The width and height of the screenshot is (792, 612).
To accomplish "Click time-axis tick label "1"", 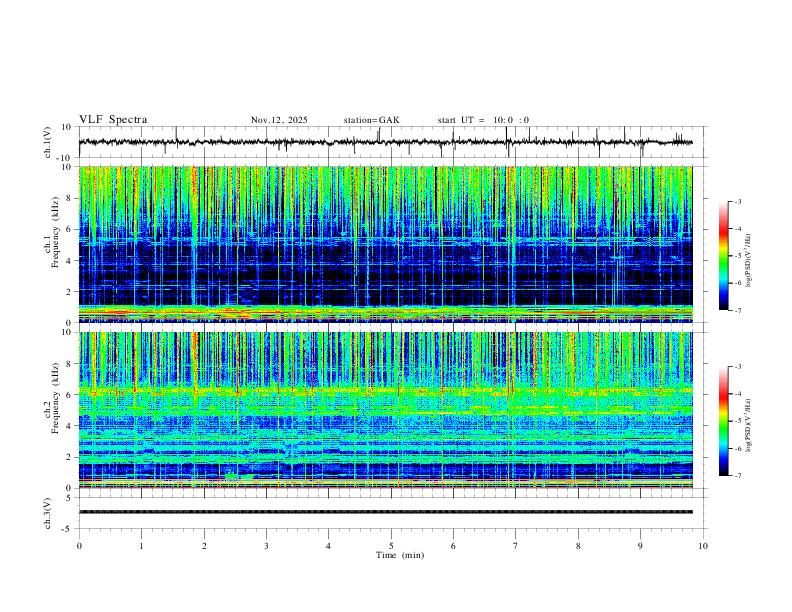I will (141, 546).
